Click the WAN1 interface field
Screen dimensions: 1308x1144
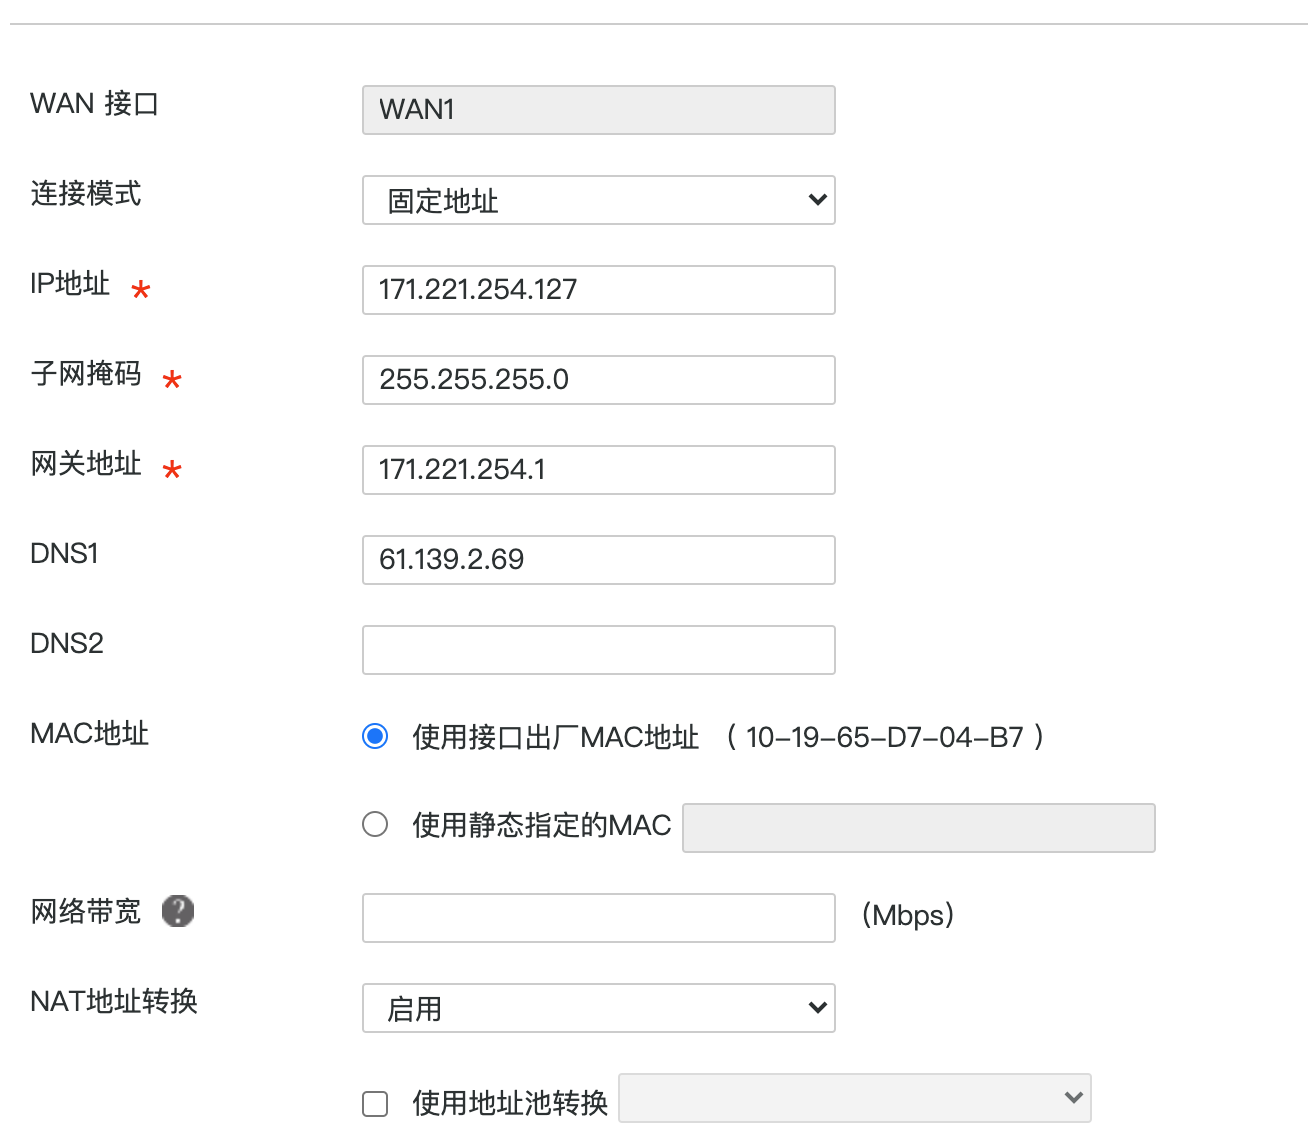click(598, 110)
